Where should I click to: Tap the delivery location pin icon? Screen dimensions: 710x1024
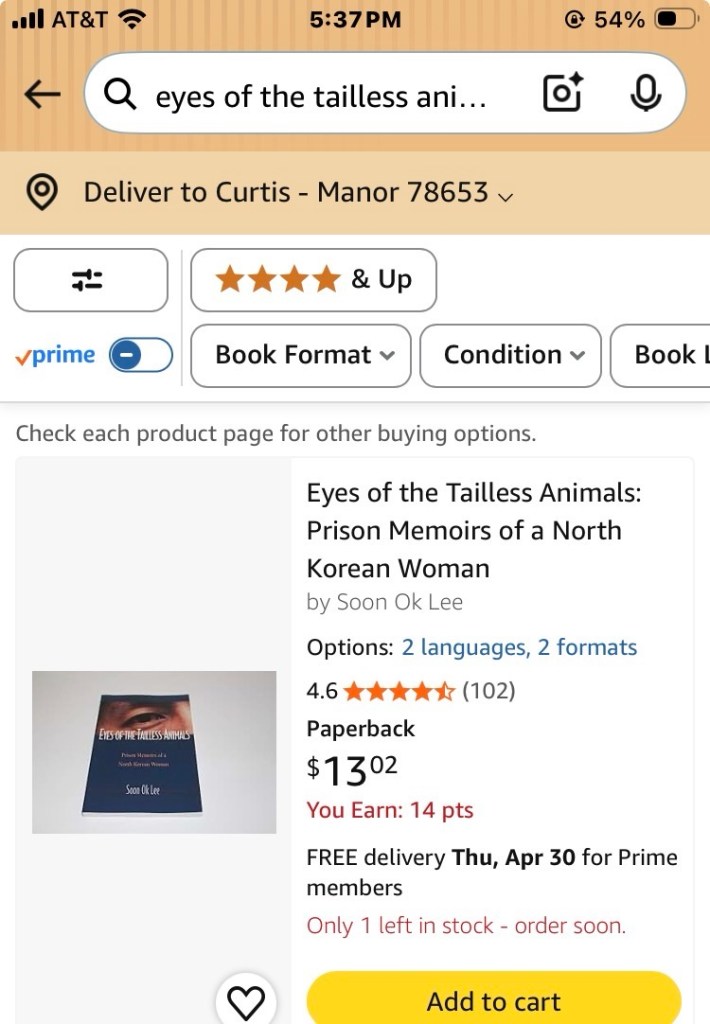40,193
